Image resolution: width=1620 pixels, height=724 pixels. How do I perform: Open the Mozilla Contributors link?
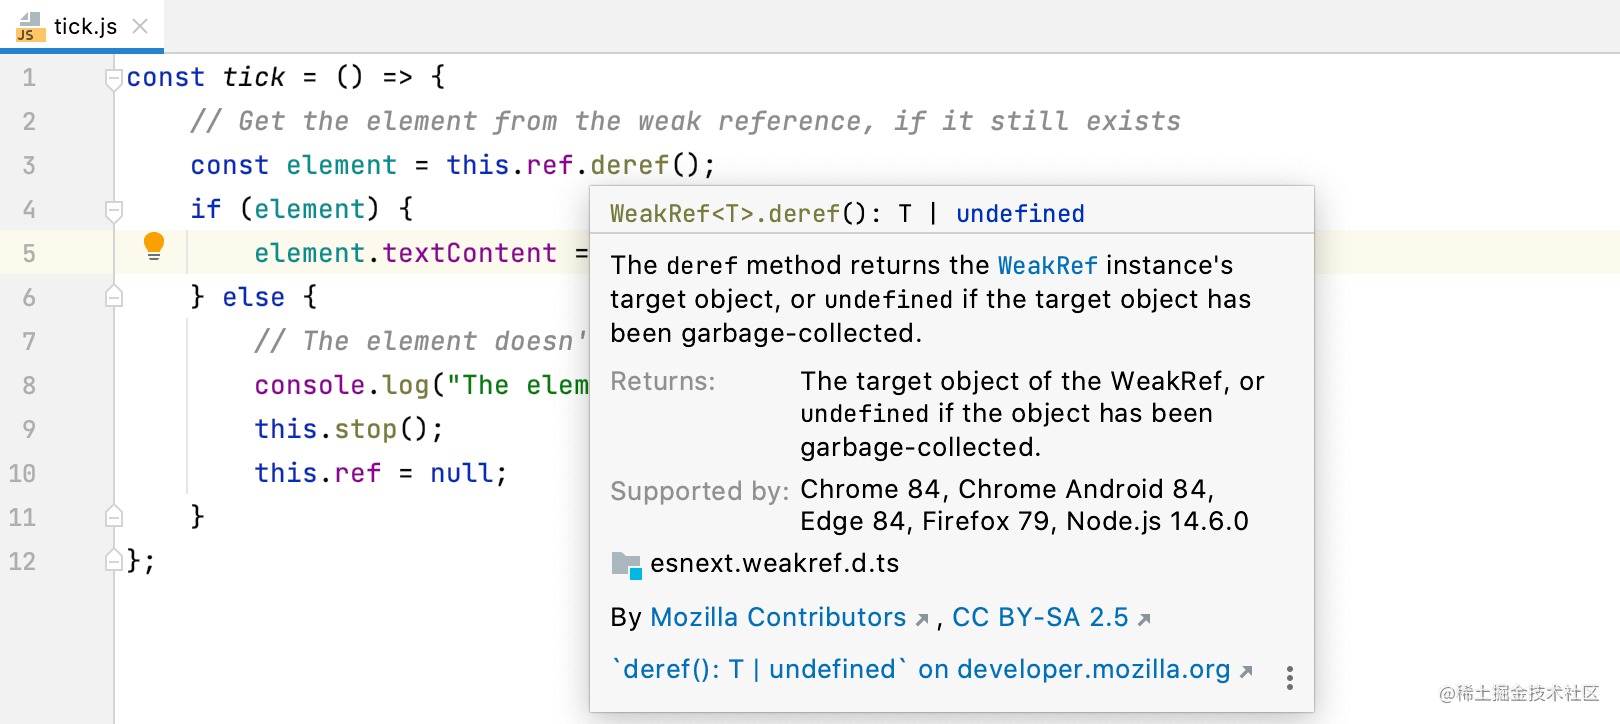coord(777,617)
